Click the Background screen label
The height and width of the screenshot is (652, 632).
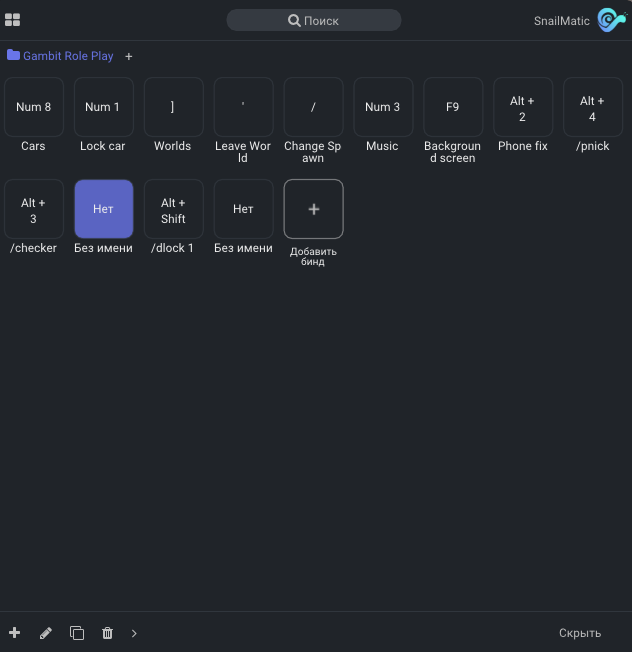[452, 152]
